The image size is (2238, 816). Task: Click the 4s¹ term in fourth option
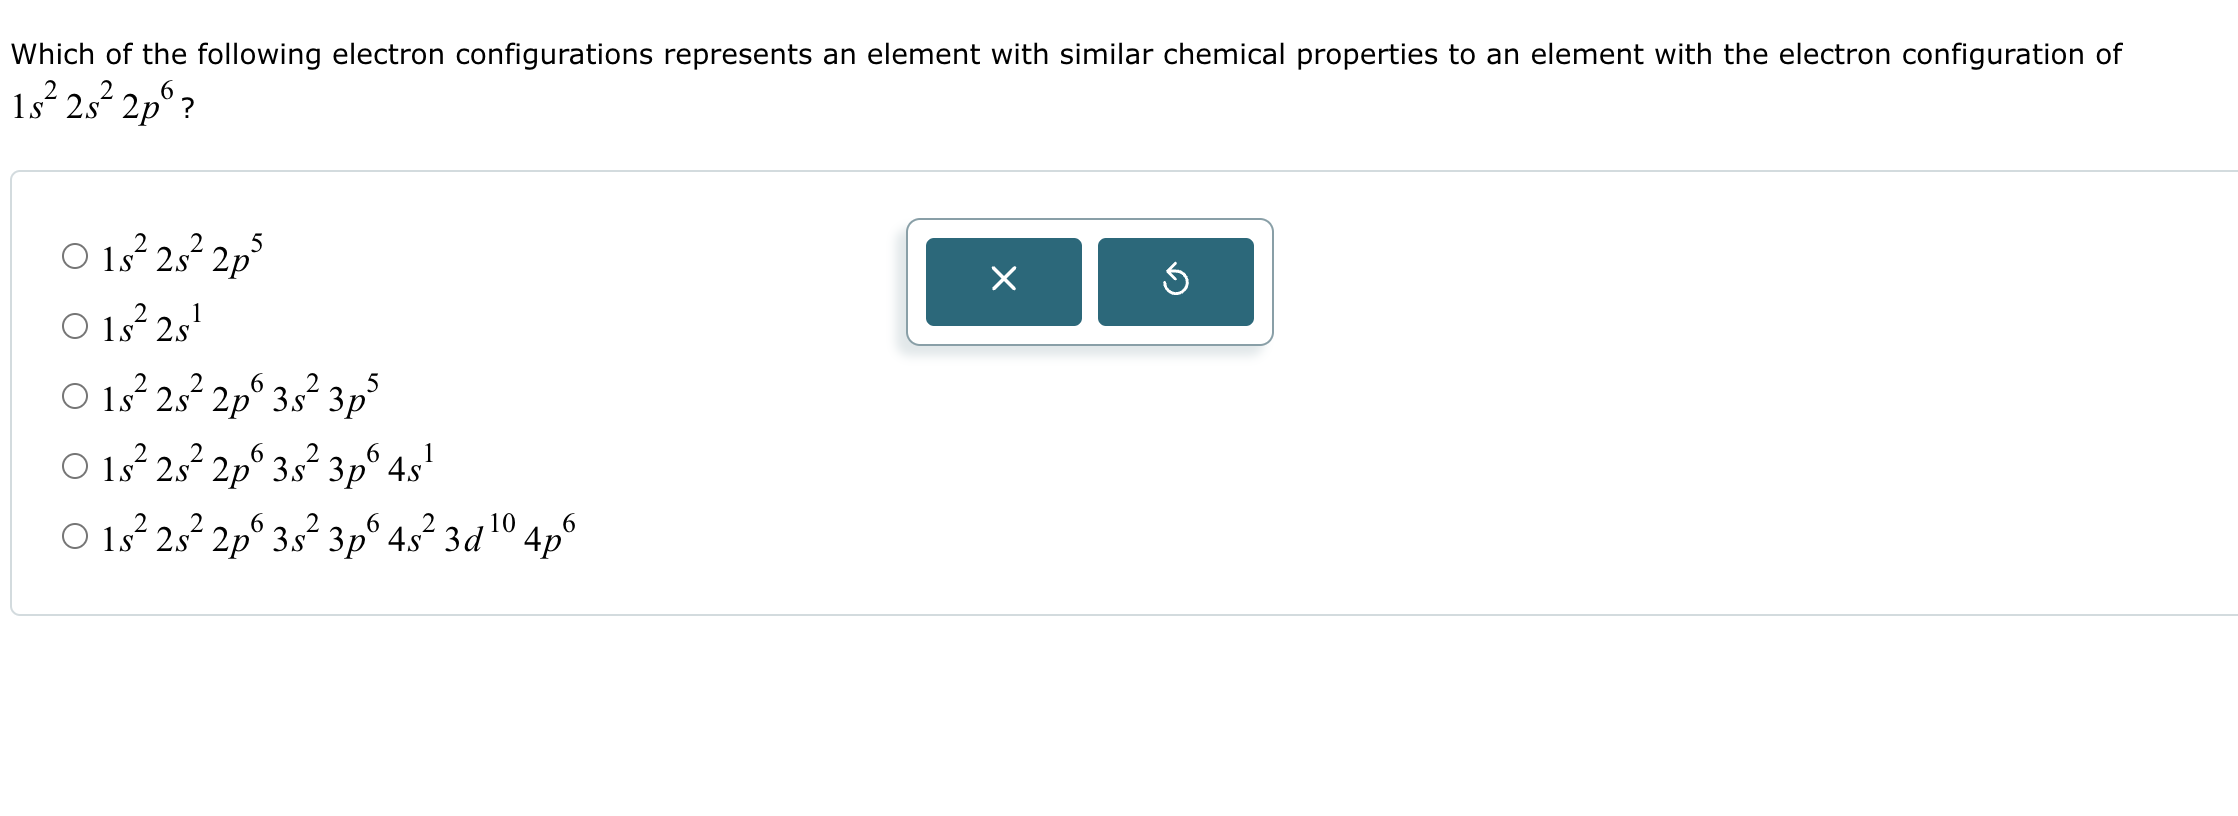click(410, 468)
